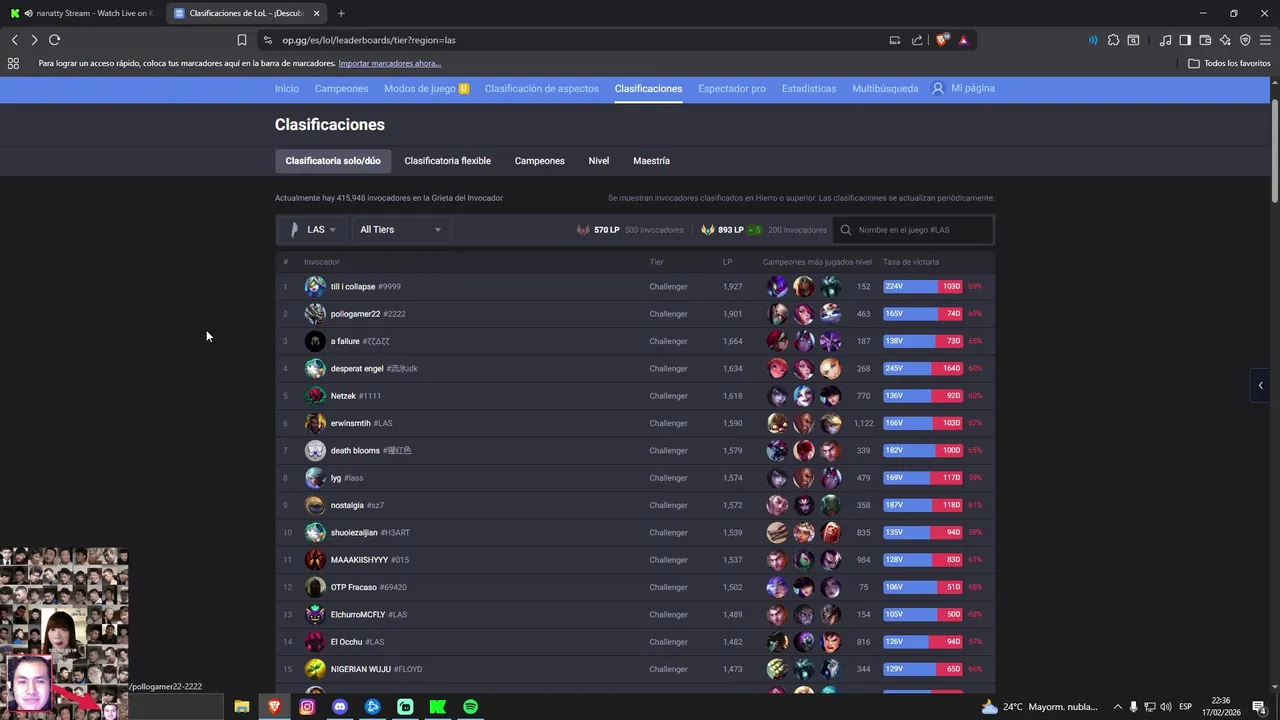Open summoner Netzek profile
The height and width of the screenshot is (720, 1280).
click(356, 396)
